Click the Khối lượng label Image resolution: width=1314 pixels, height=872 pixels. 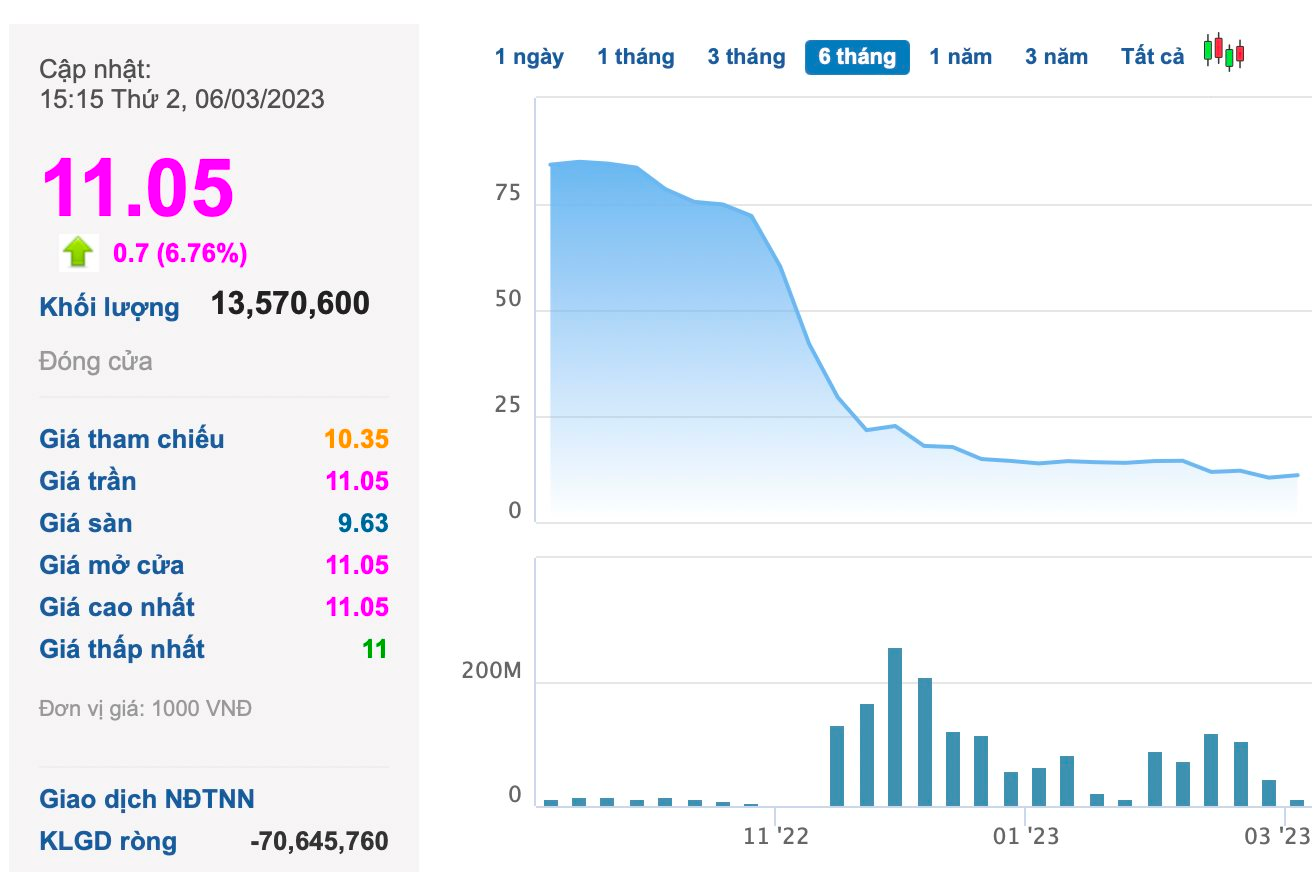click(110, 307)
